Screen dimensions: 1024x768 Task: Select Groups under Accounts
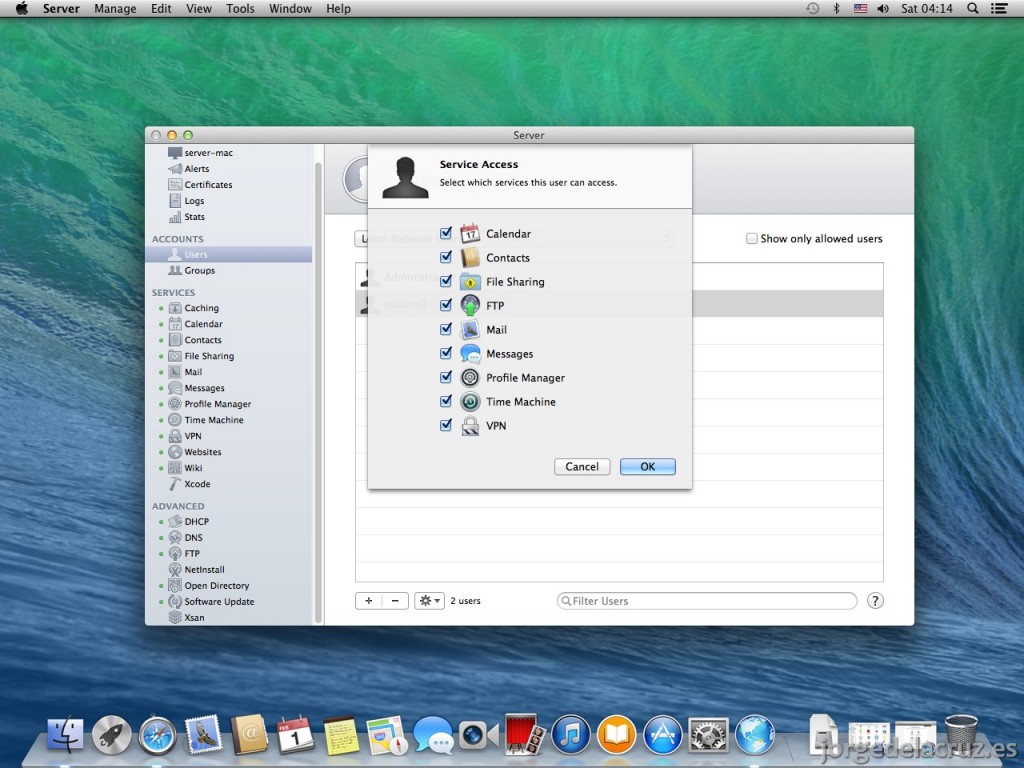[x=191, y=270]
